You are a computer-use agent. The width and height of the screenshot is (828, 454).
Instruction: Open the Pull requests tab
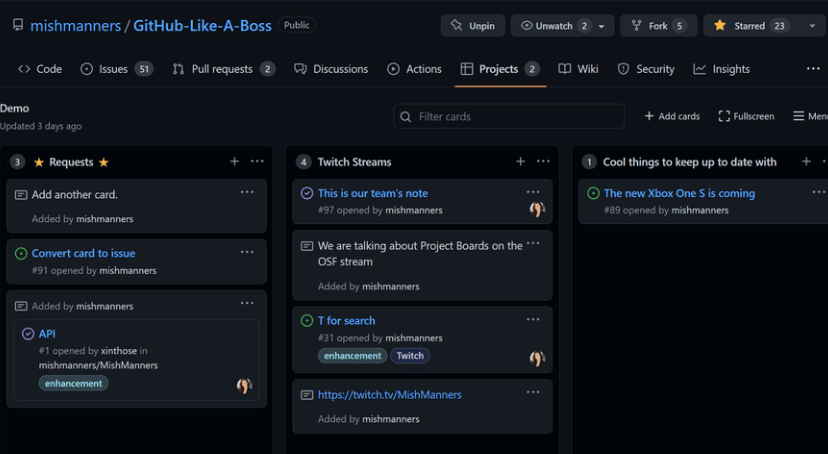pos(223,69)
